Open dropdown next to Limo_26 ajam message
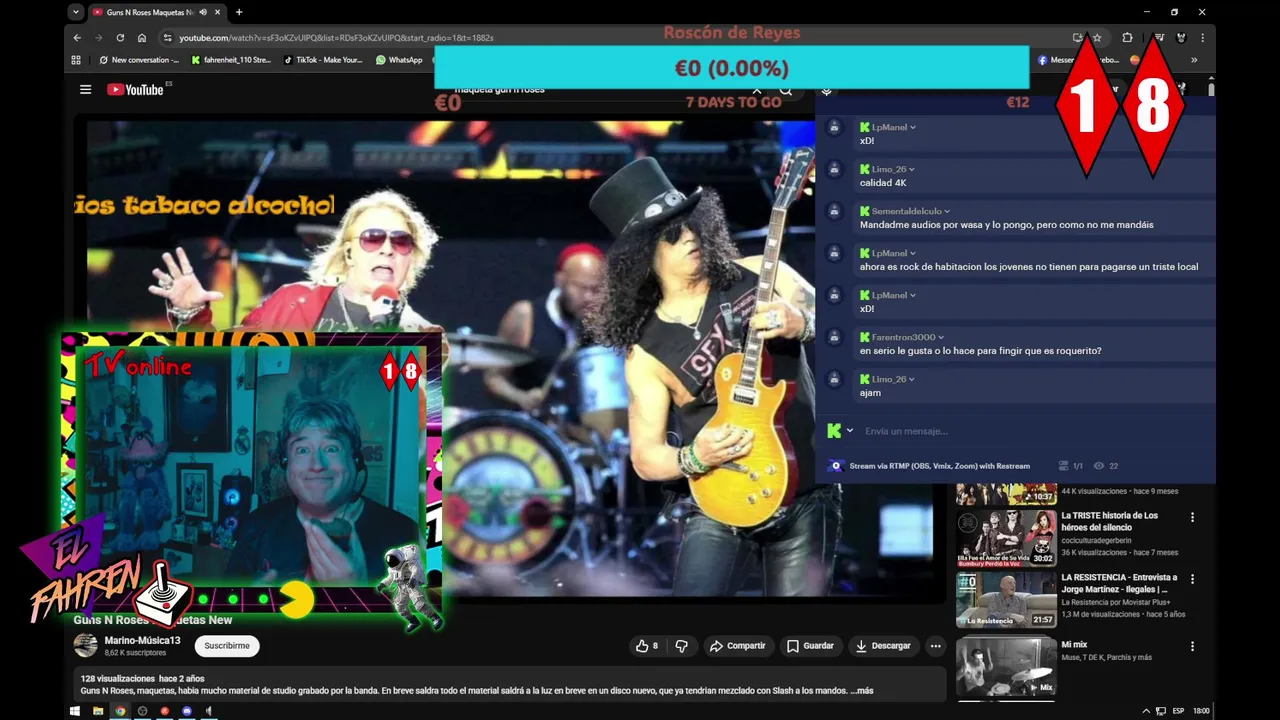 (912, 379)
